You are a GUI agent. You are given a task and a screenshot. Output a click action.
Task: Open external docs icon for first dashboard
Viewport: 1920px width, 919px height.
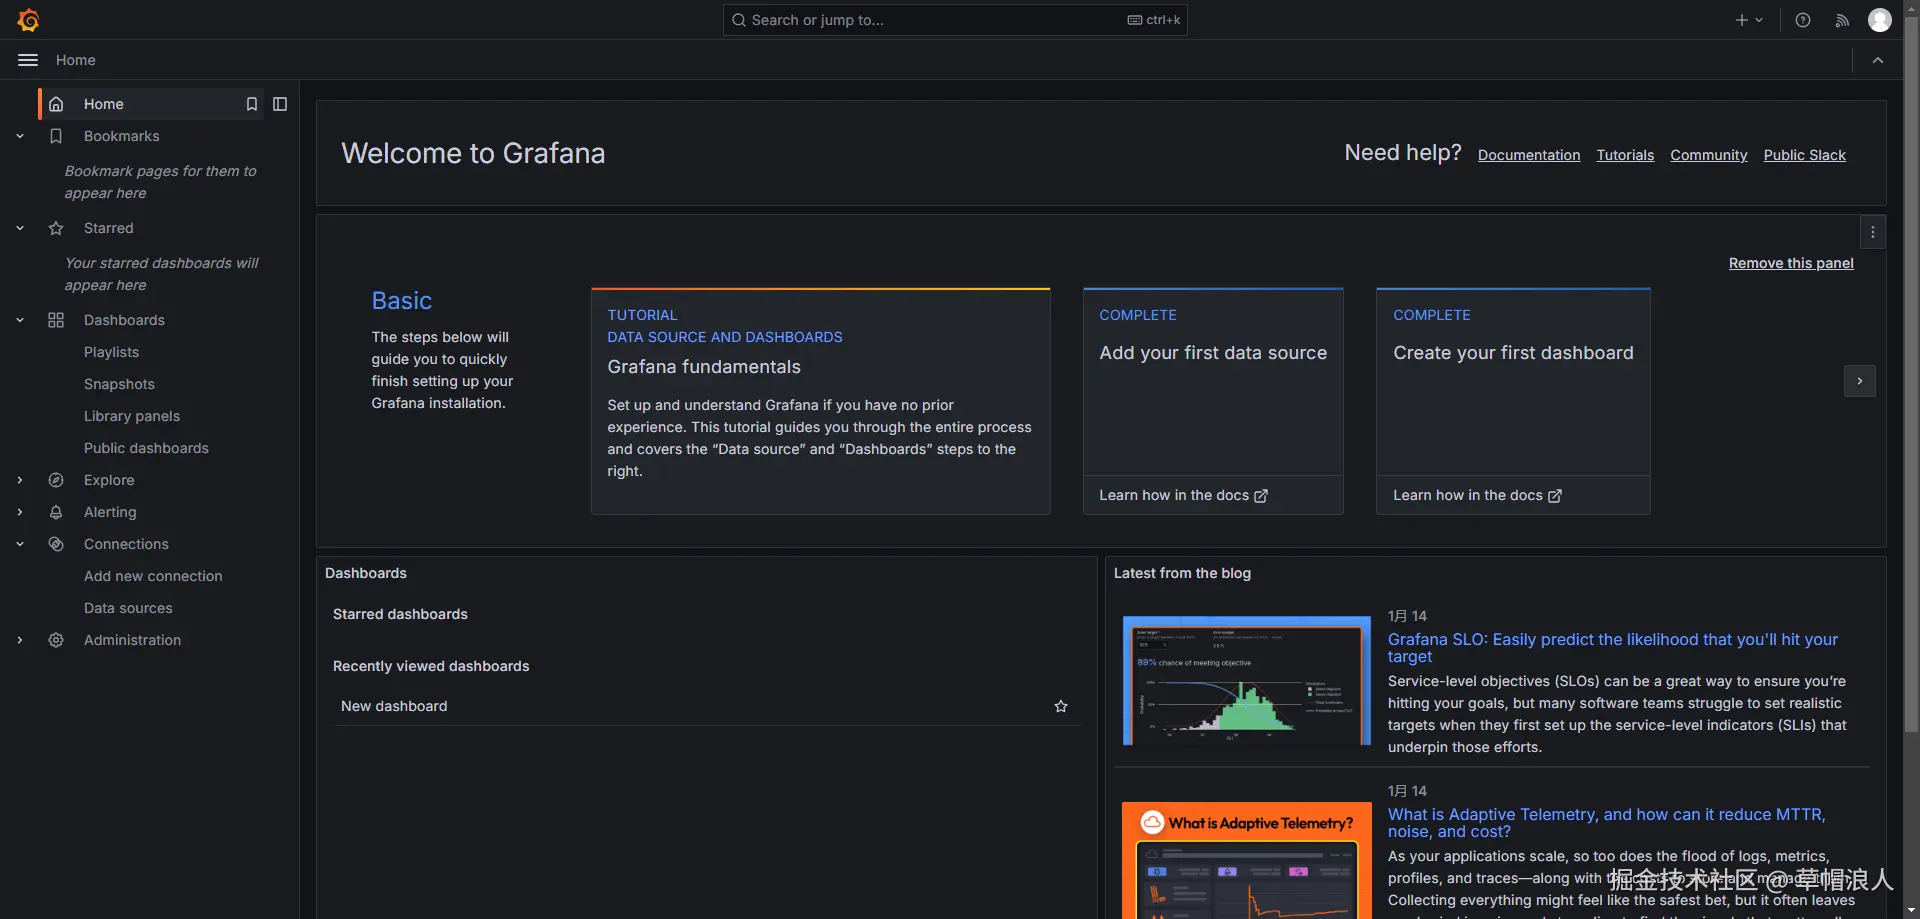pos(1555,496)
